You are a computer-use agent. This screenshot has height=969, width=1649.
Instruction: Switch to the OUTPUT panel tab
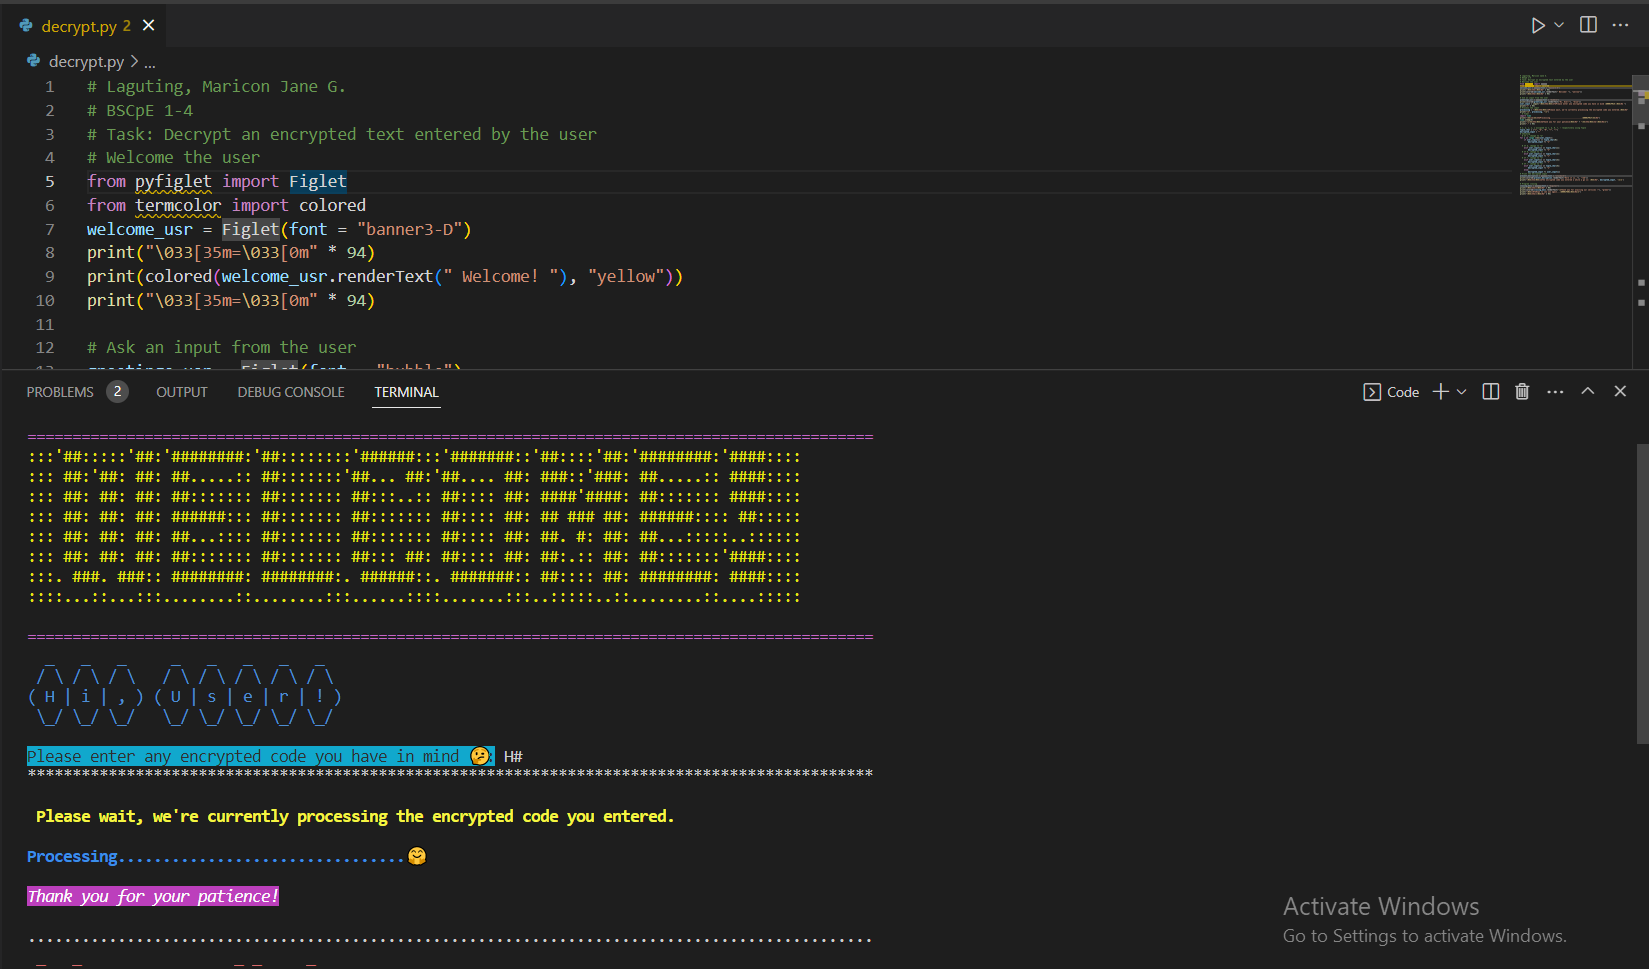182,392
